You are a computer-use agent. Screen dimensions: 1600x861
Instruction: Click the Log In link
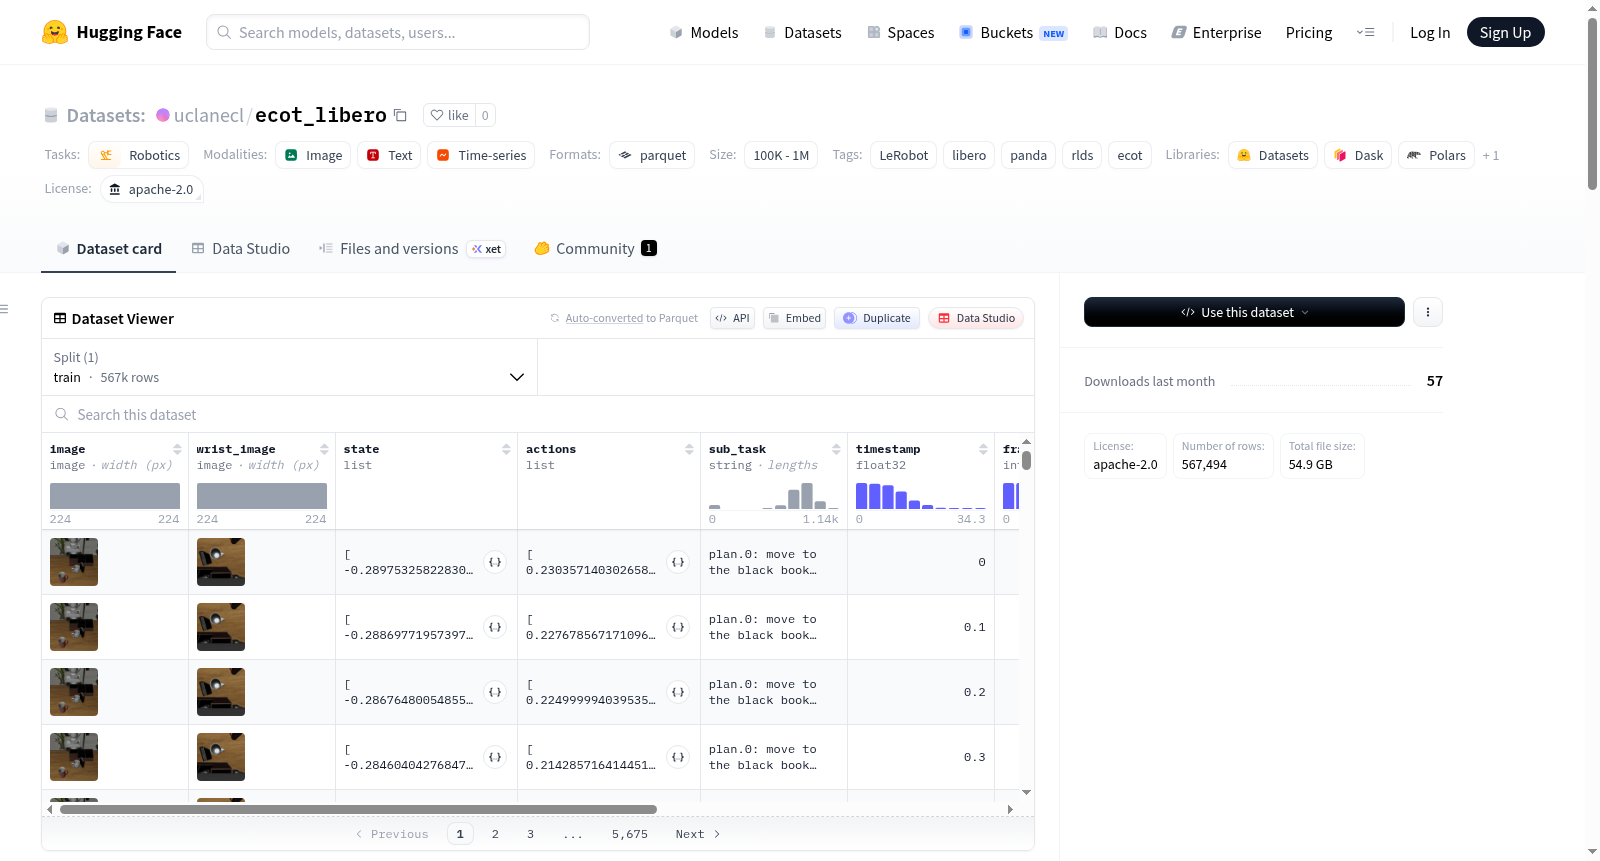1430,32
